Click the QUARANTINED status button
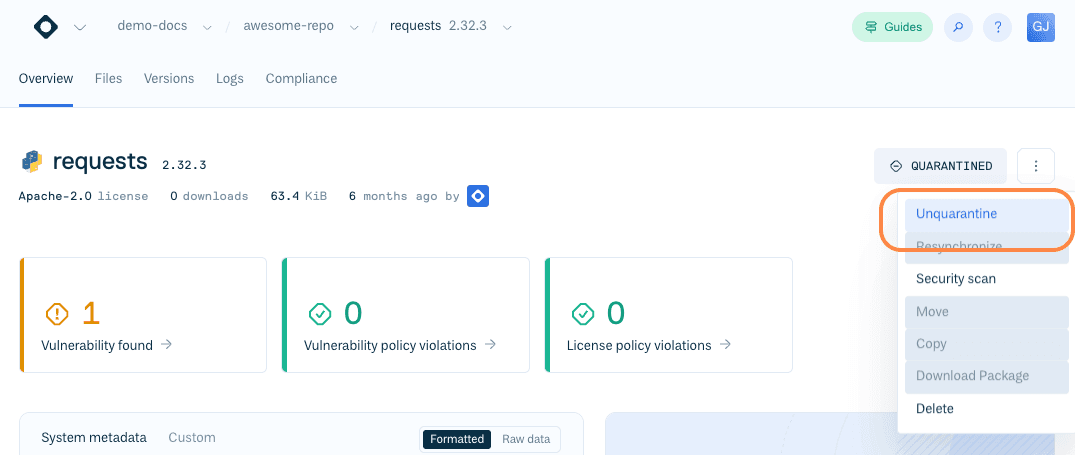The height and width of the screenshot is (455, 1075). tap(940, 166)
